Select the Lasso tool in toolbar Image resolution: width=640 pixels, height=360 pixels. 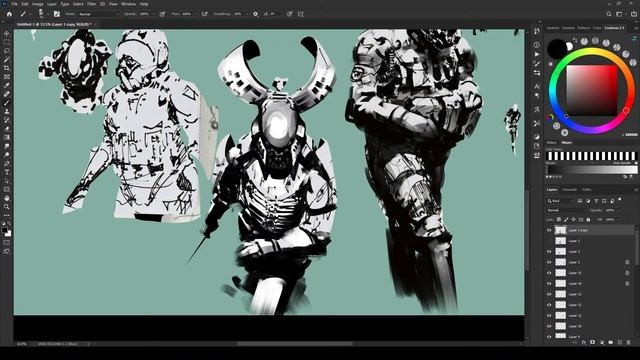point(7,51)
